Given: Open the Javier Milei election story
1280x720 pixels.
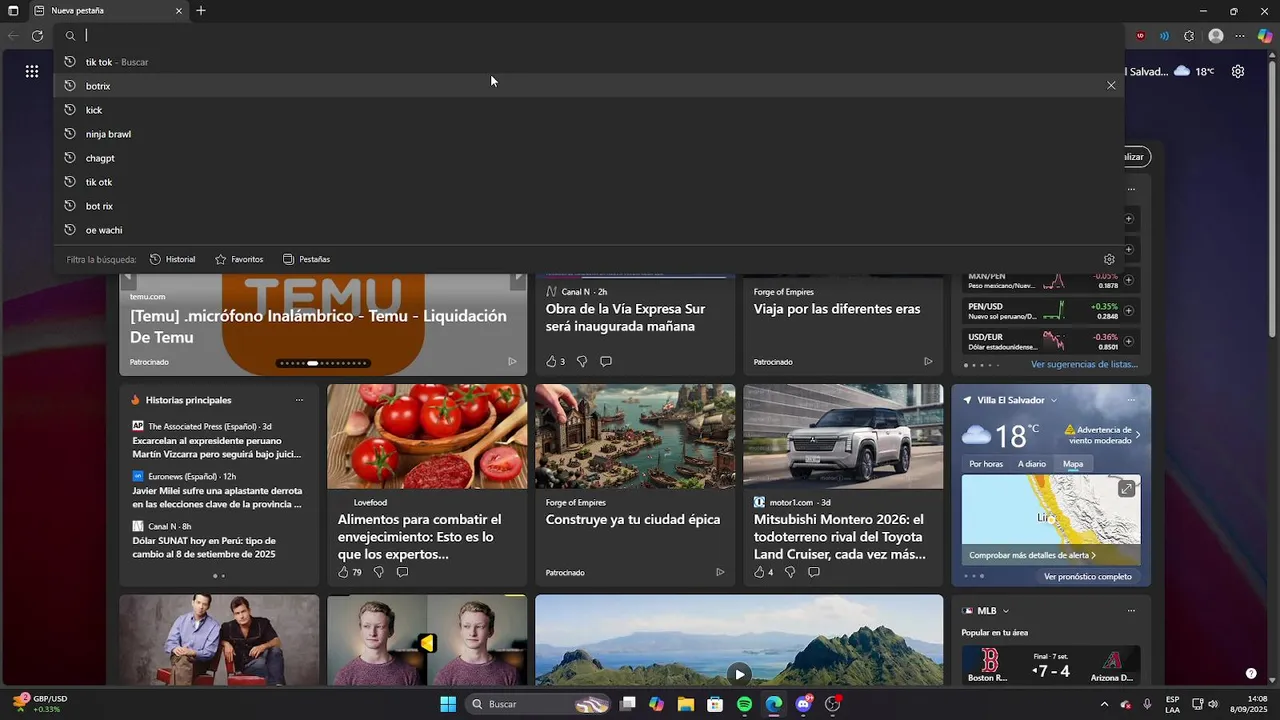Looking at the screenshot, I should coord(217,497).
